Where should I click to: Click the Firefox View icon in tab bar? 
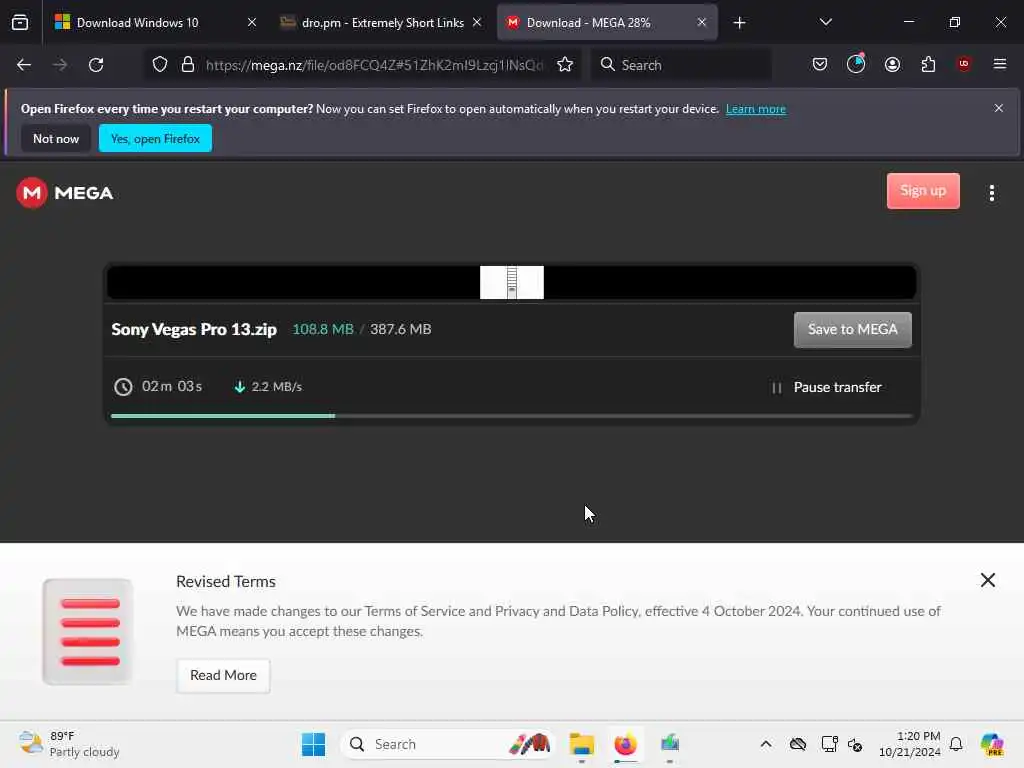tap(20, 23)
